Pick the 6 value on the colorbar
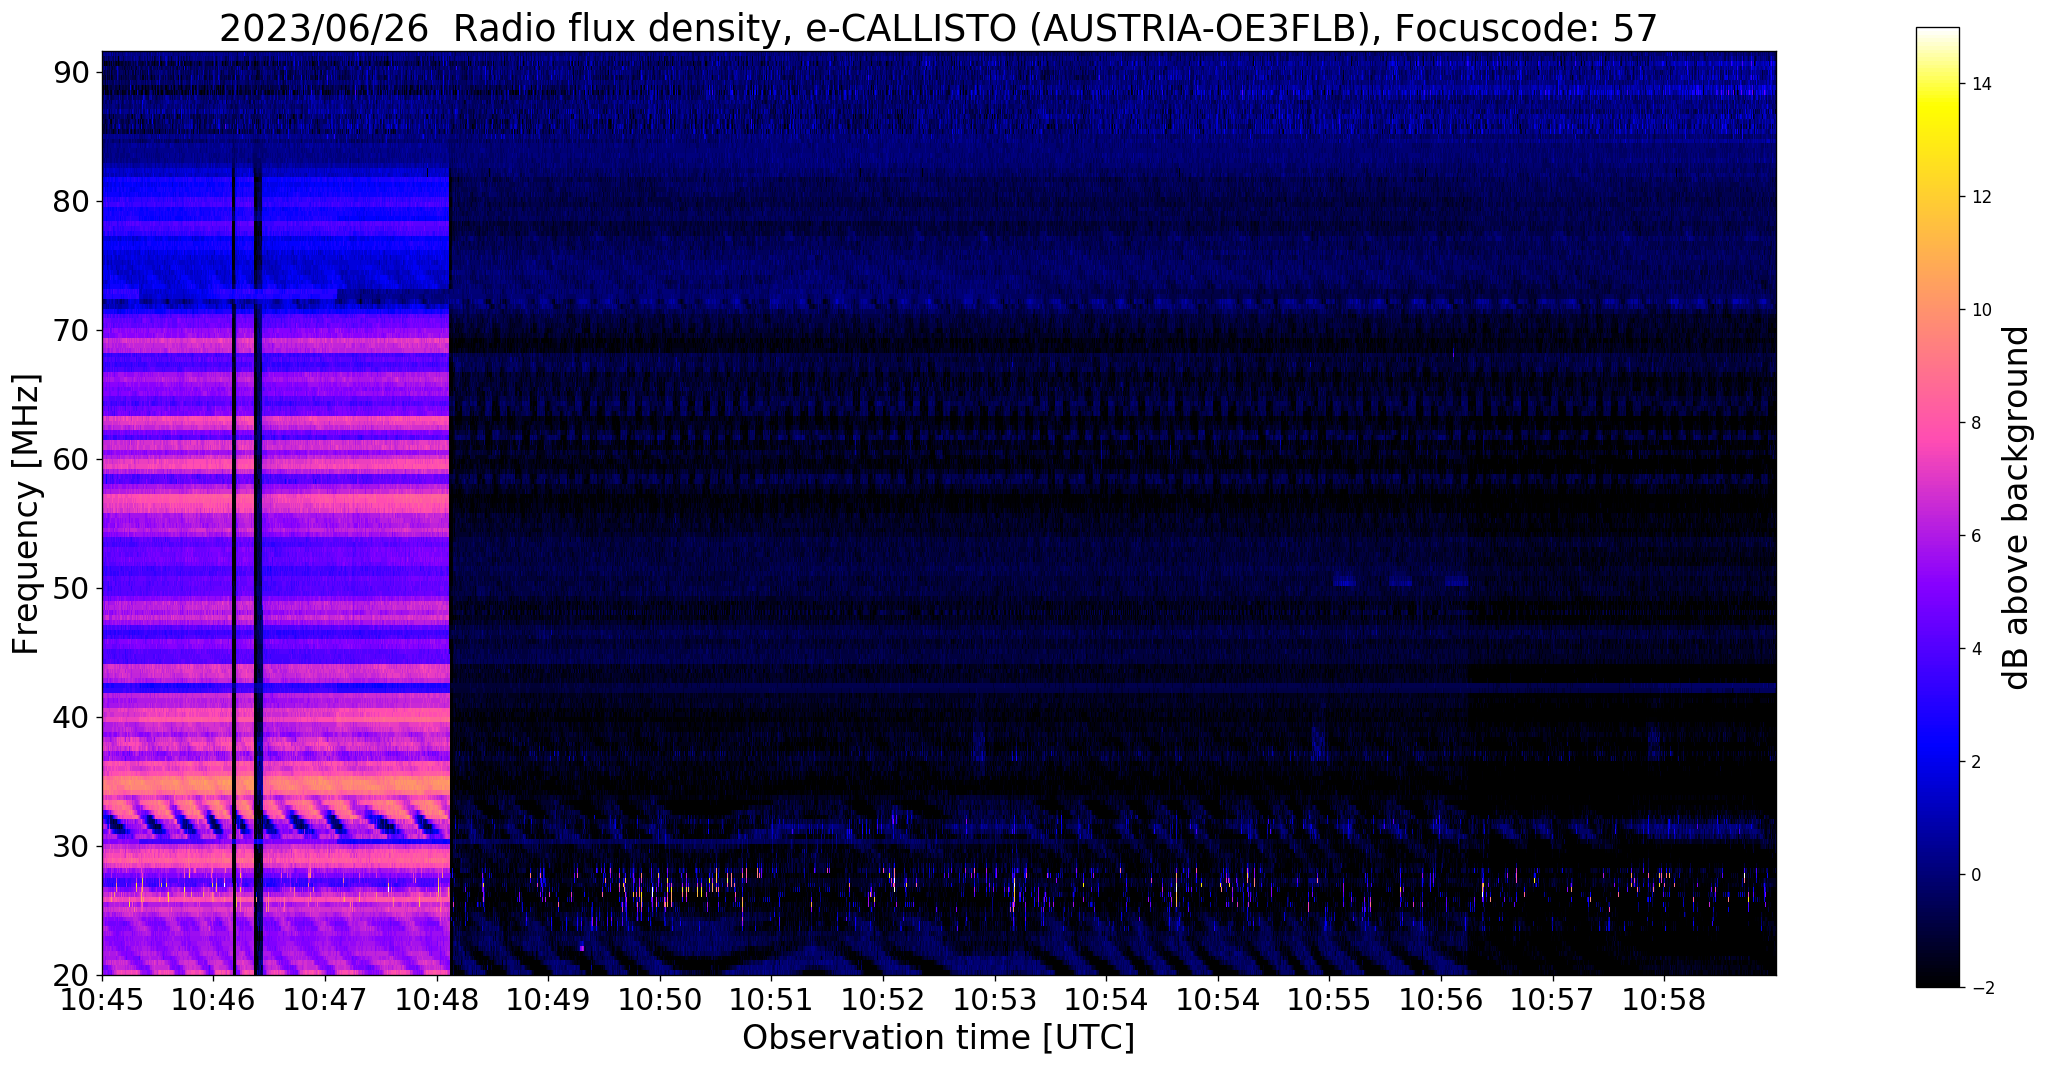Viewport: 2047px width, 1067px height. tap(1974, 536)
